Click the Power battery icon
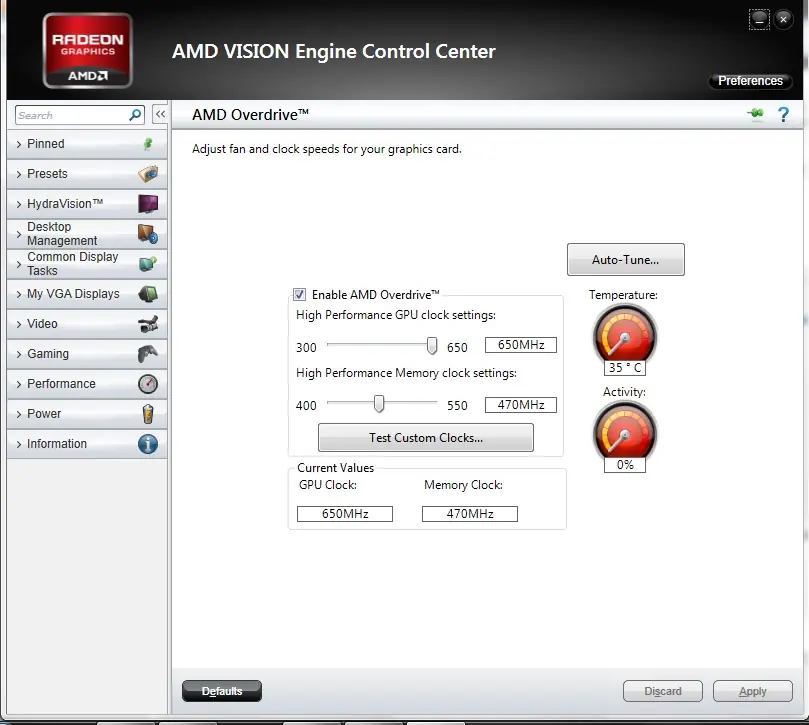Viewport: 809px width, 725px height. pos(148,414)
